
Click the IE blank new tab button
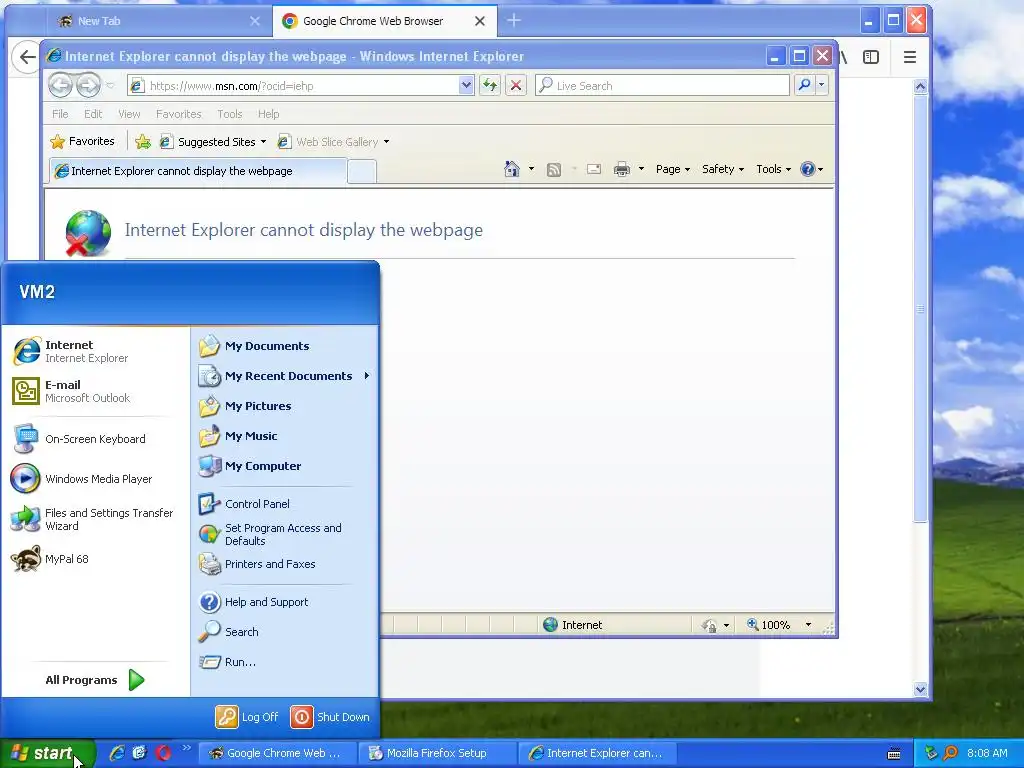pos(362,171)
